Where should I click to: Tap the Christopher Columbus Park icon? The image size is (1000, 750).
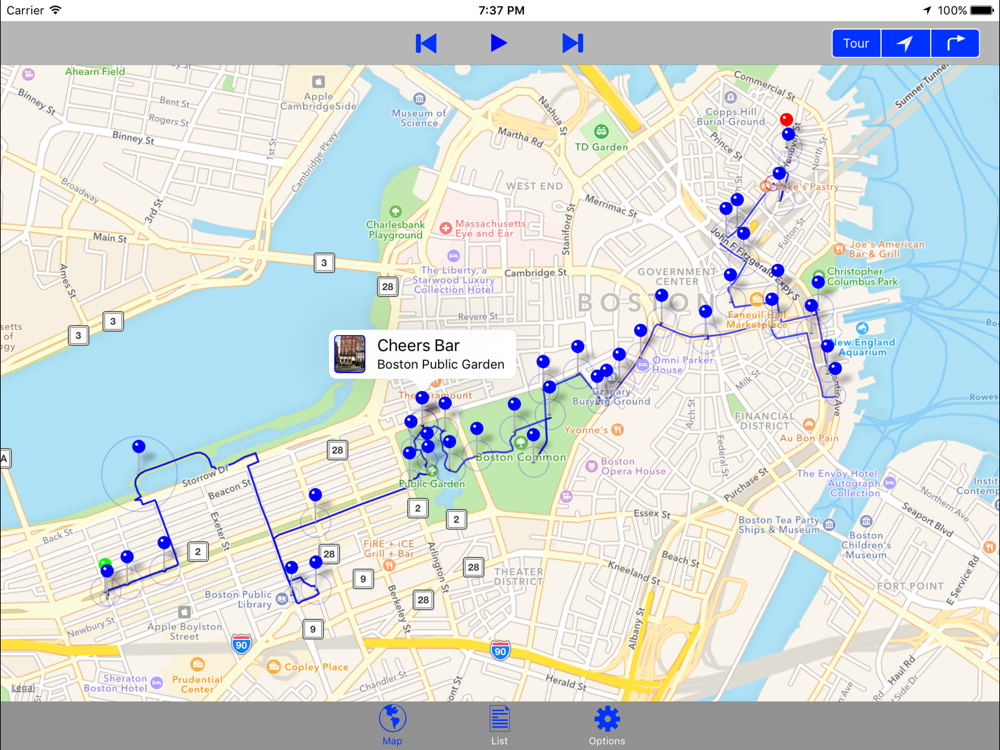[x=819, y=275]
